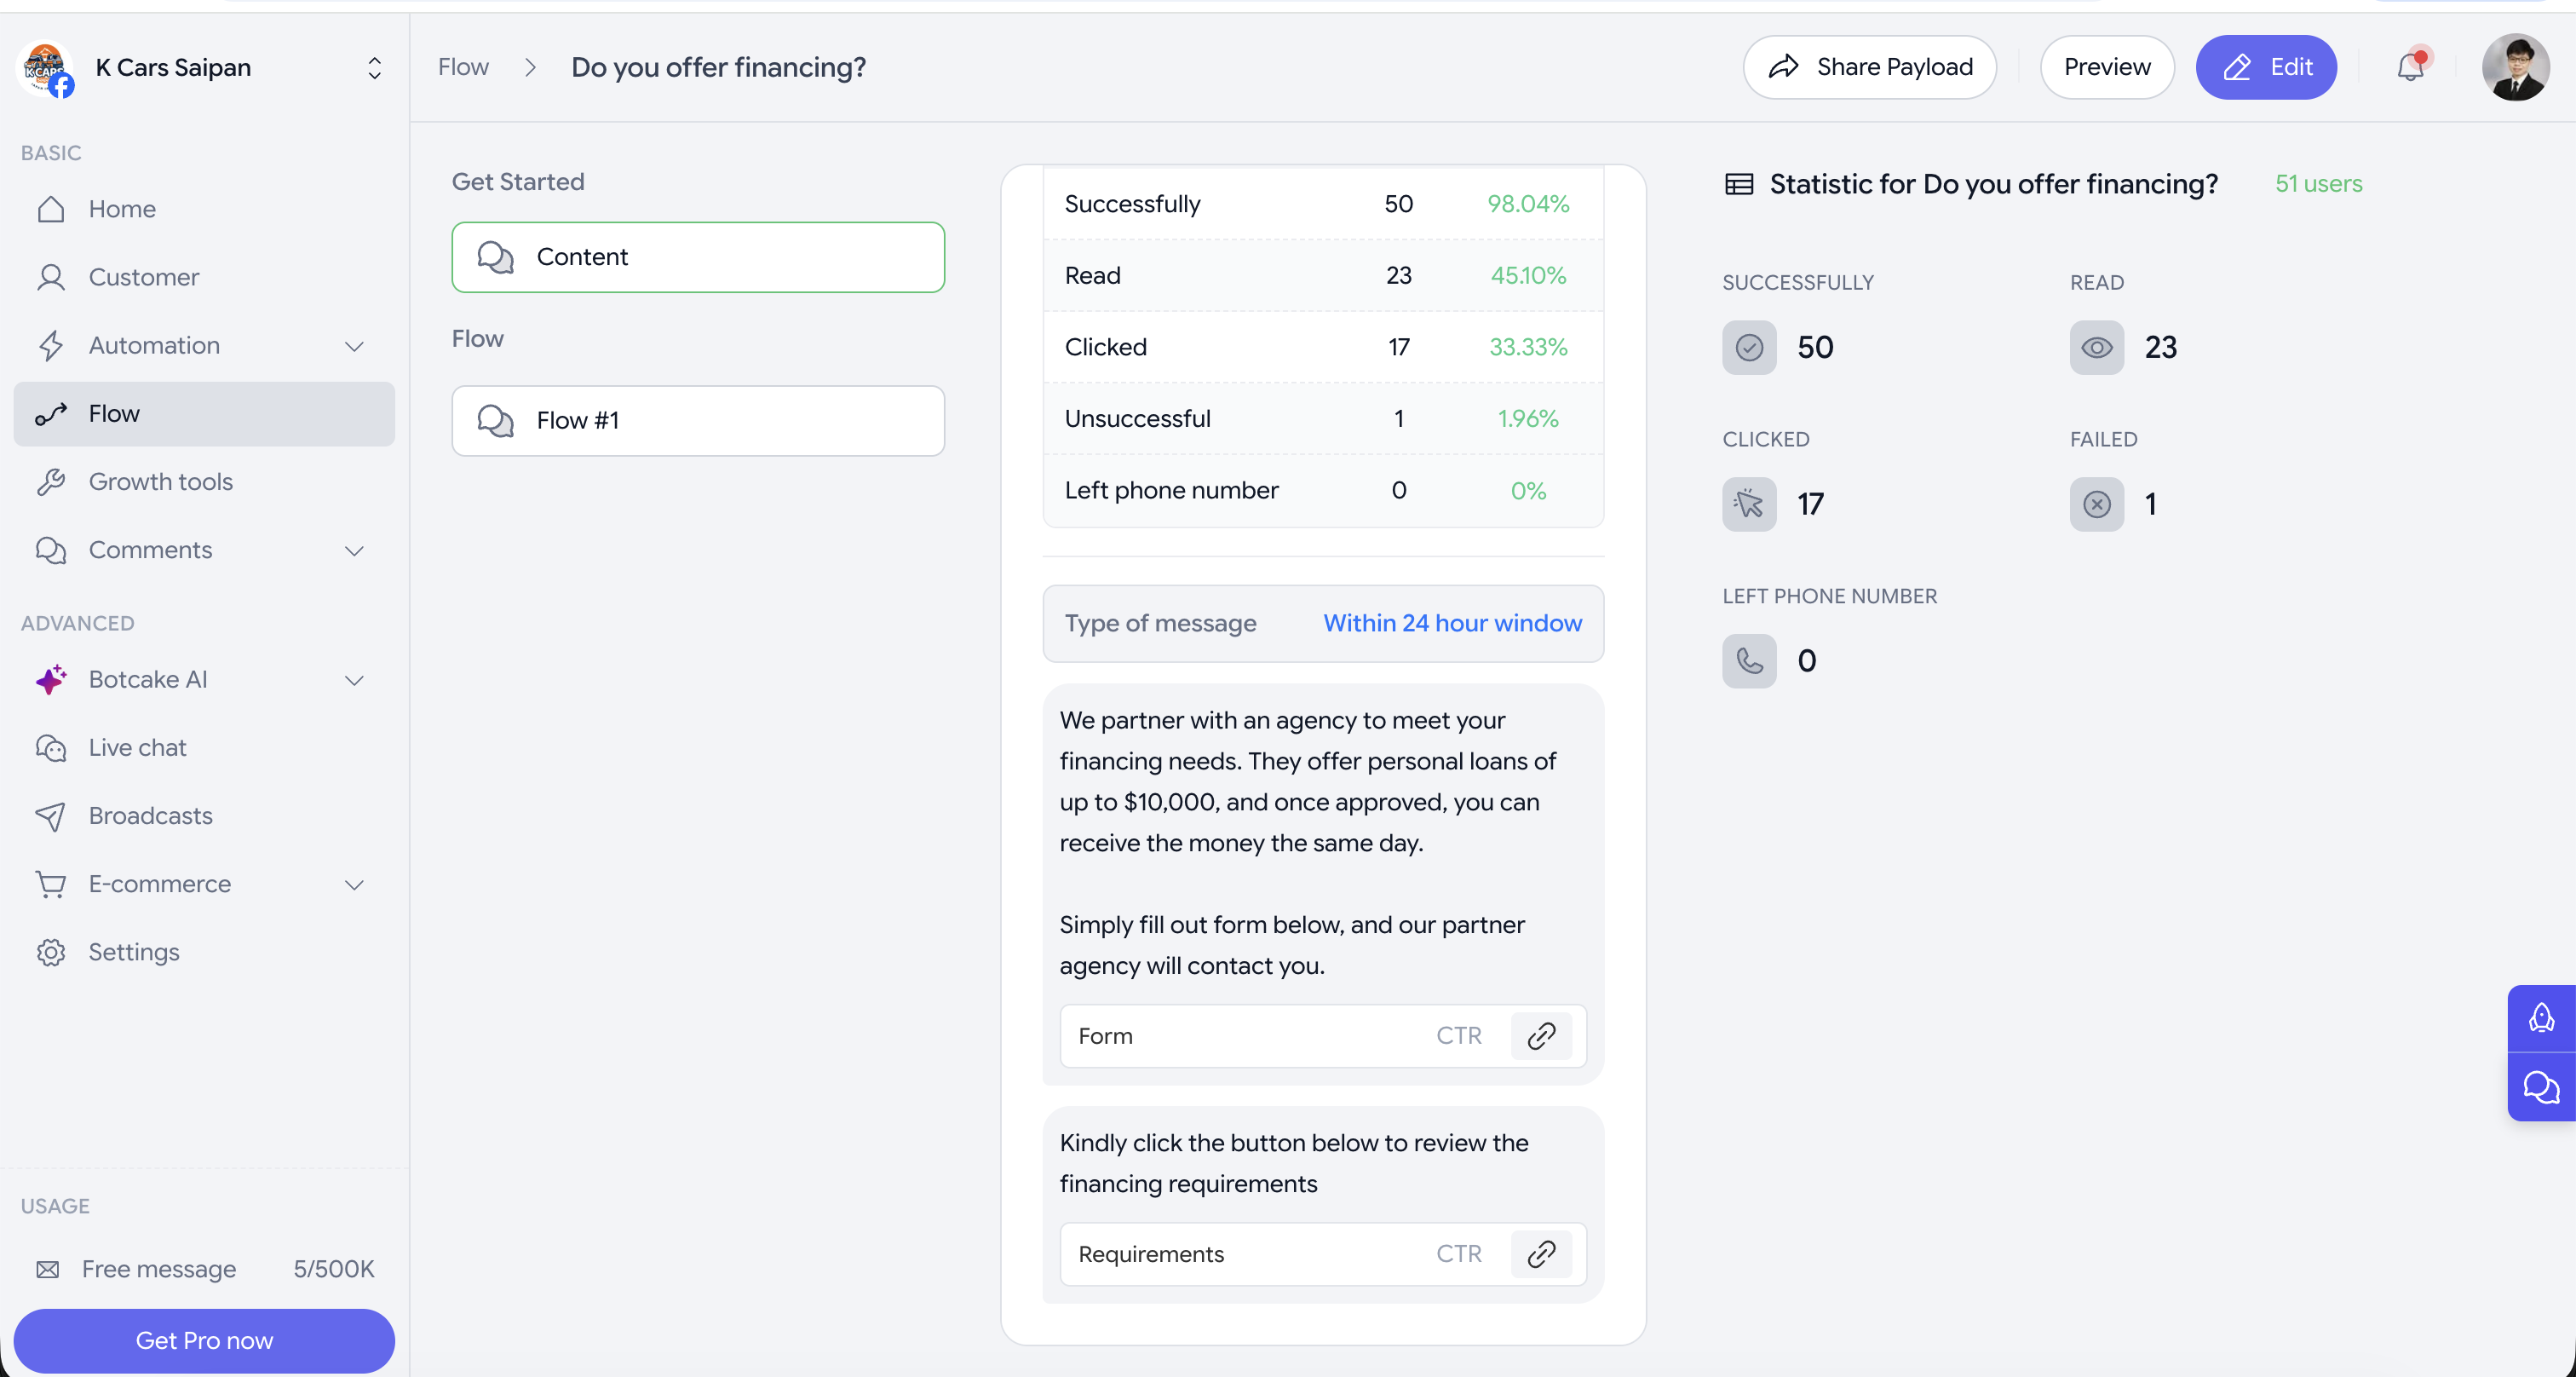Image resolution: width=2576 pixels, height=1377 pixels.
Task: Open the Settings gear in sidebar
Action: (51, 952)
